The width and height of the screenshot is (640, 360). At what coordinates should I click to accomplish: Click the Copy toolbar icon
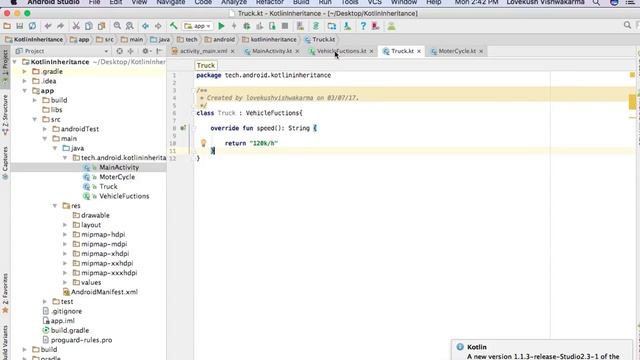pos(89,26)
